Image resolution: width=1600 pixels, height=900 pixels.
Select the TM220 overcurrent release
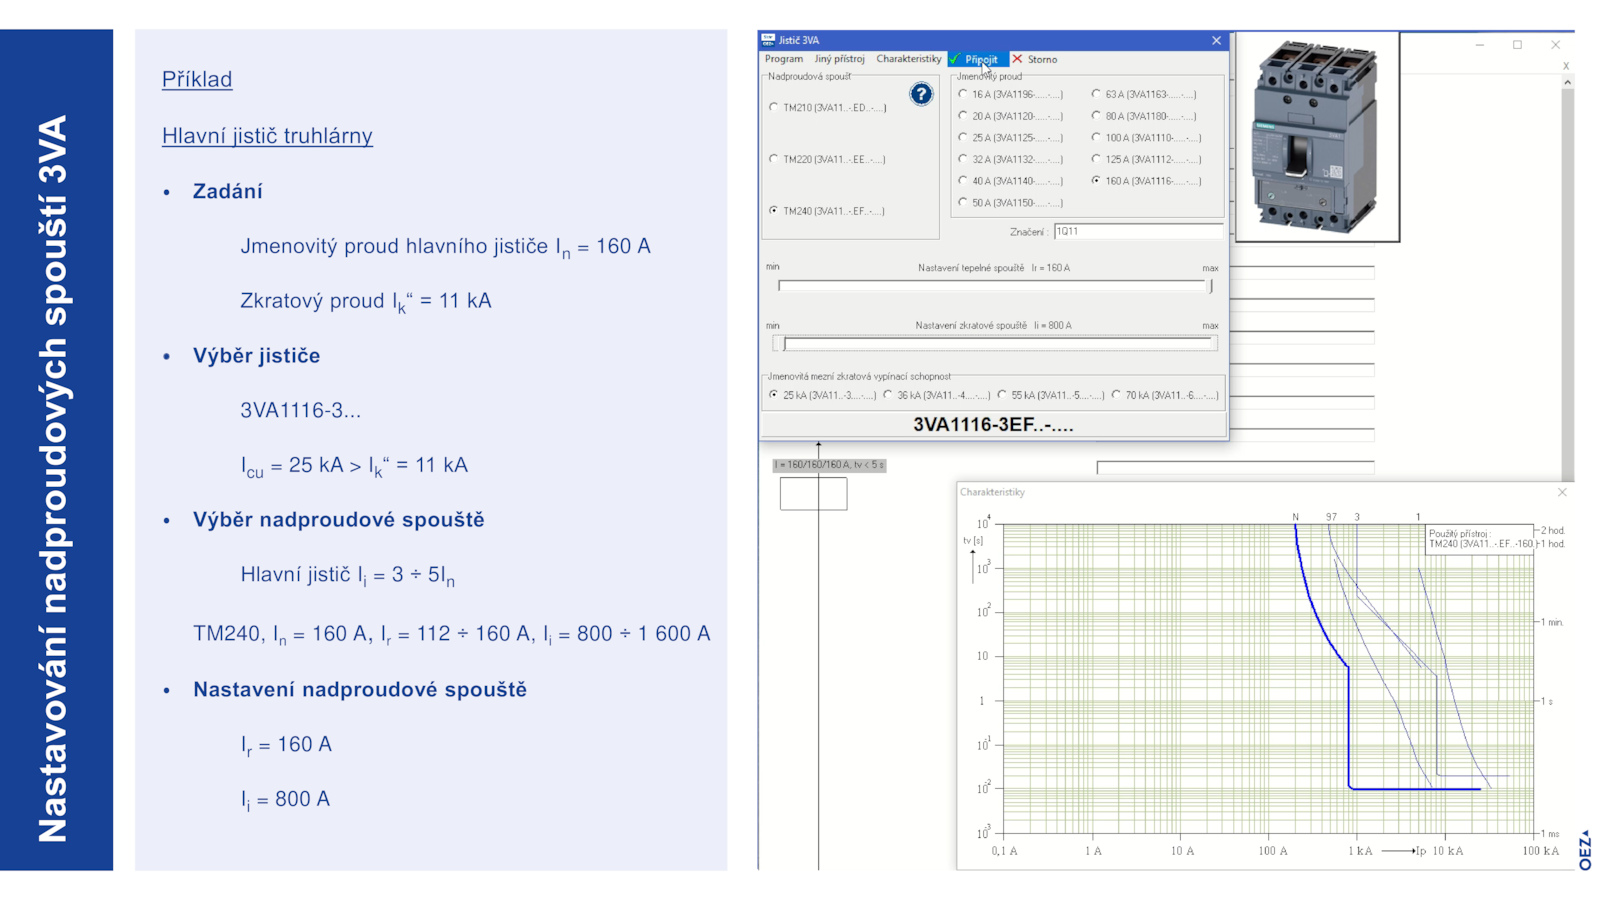click(828, 159)
